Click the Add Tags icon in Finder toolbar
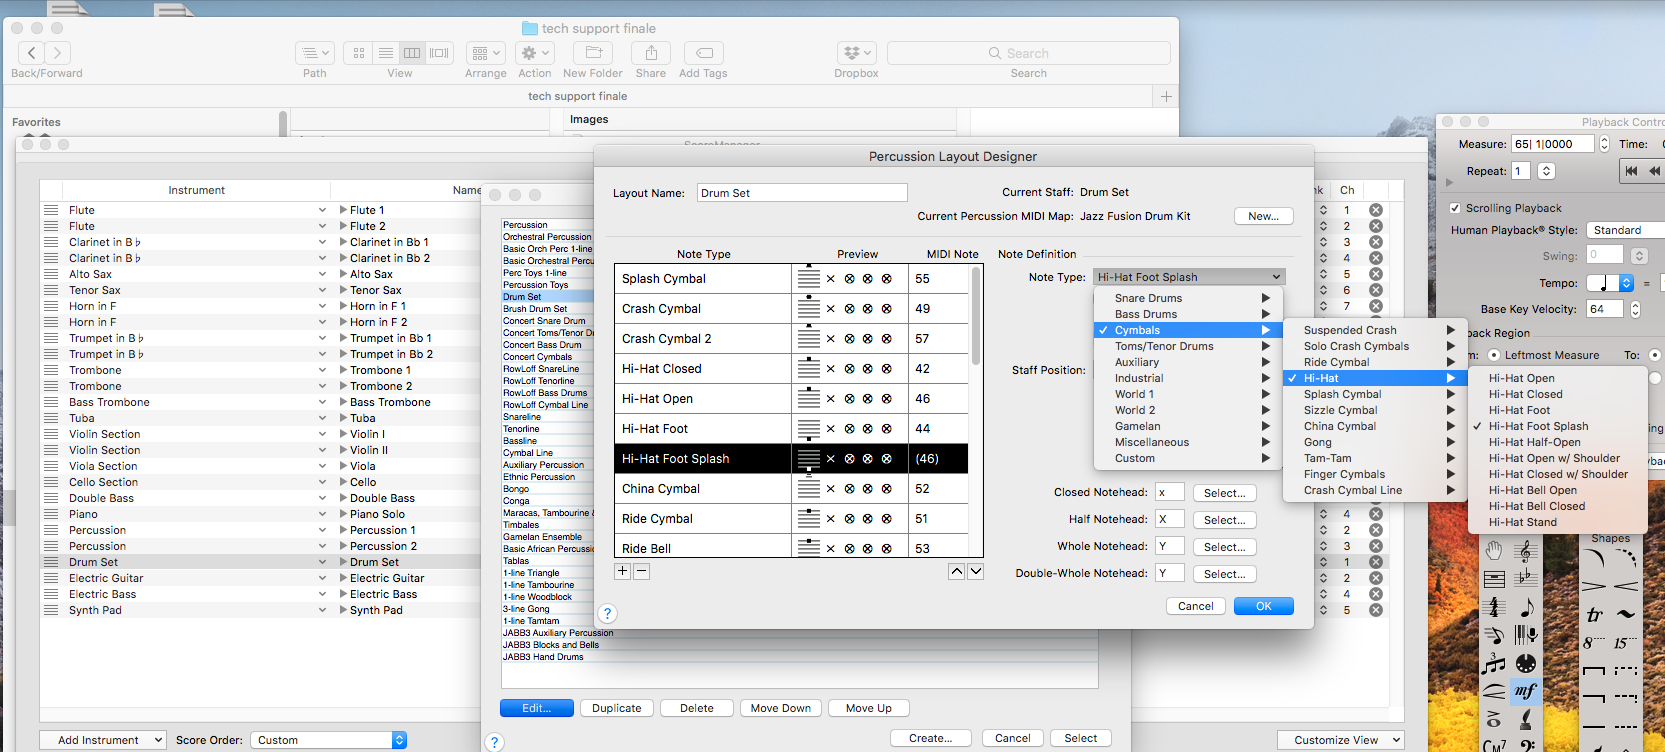This screenshot has height=752, width=1665. click(703, 53)
